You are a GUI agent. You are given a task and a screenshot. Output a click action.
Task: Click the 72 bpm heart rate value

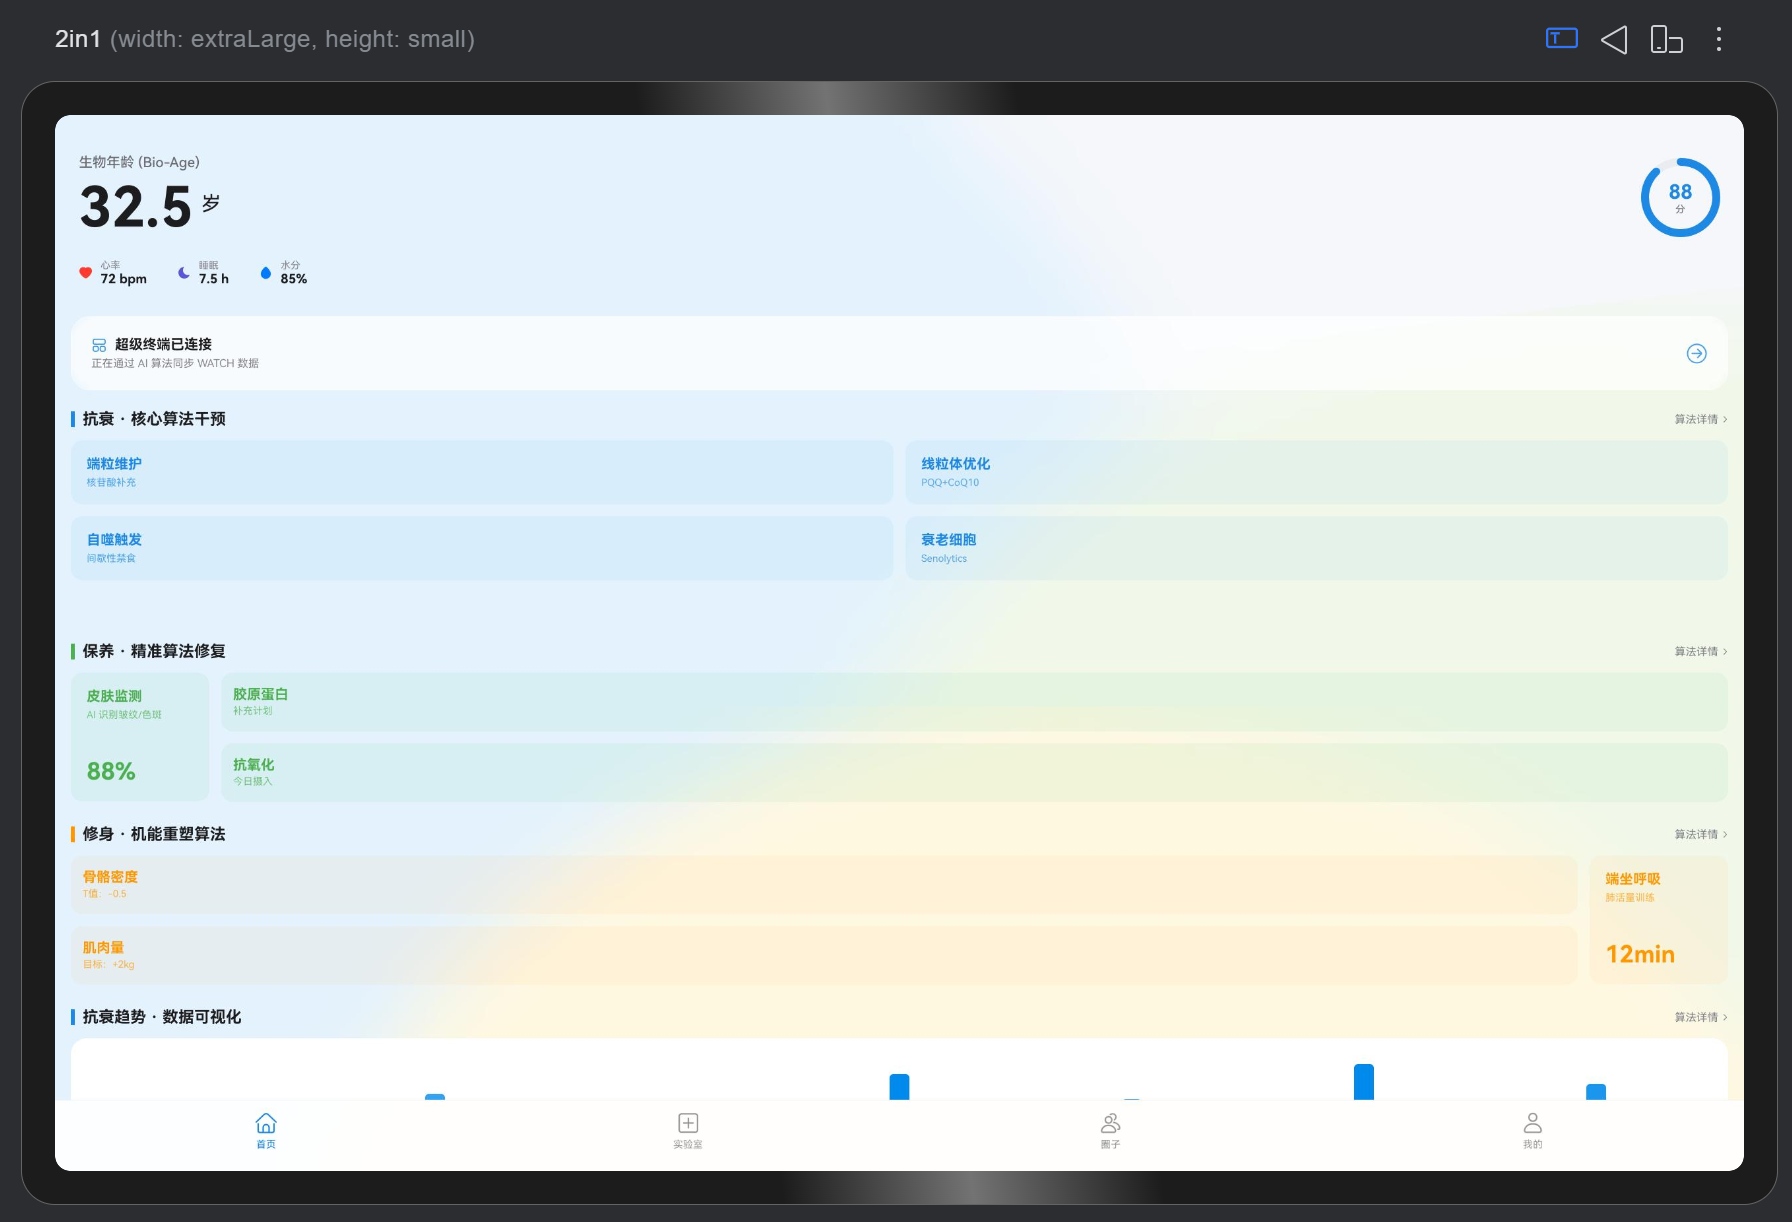tap(123, 279)
